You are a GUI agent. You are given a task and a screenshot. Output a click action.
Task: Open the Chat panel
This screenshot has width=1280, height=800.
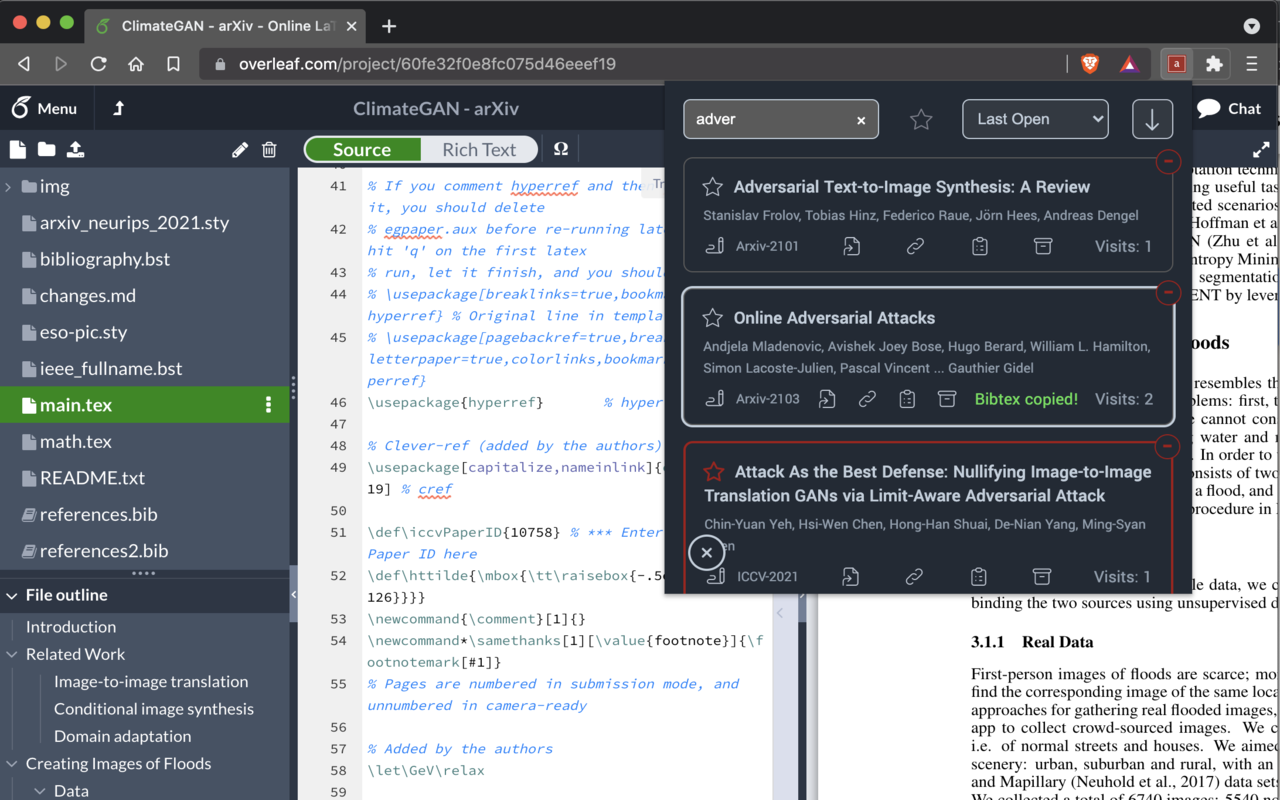1230,108
